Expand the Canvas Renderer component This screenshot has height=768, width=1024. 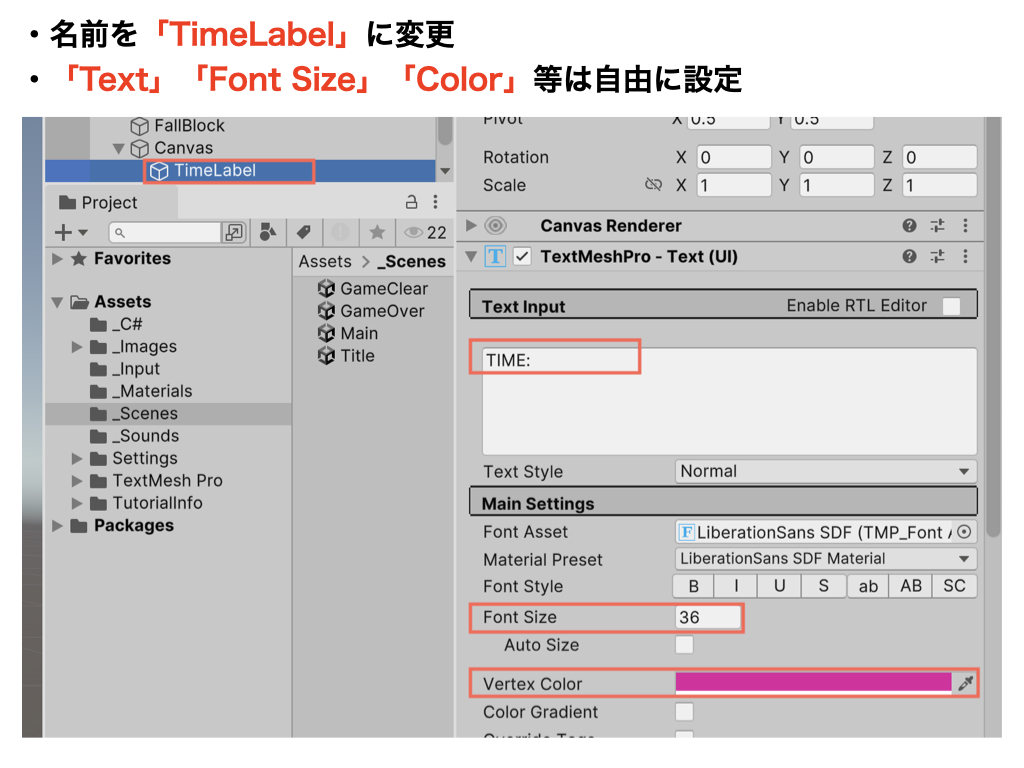pyautogui.click(x=472, y=226)
